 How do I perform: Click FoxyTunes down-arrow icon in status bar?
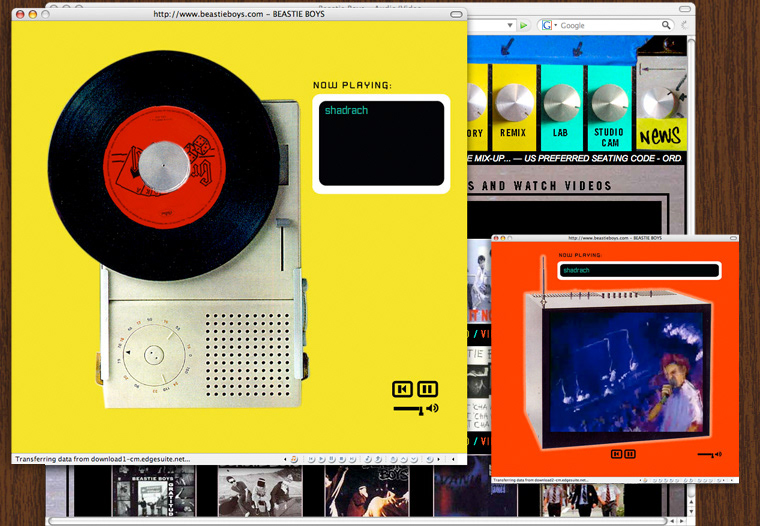tap(413, 459)
